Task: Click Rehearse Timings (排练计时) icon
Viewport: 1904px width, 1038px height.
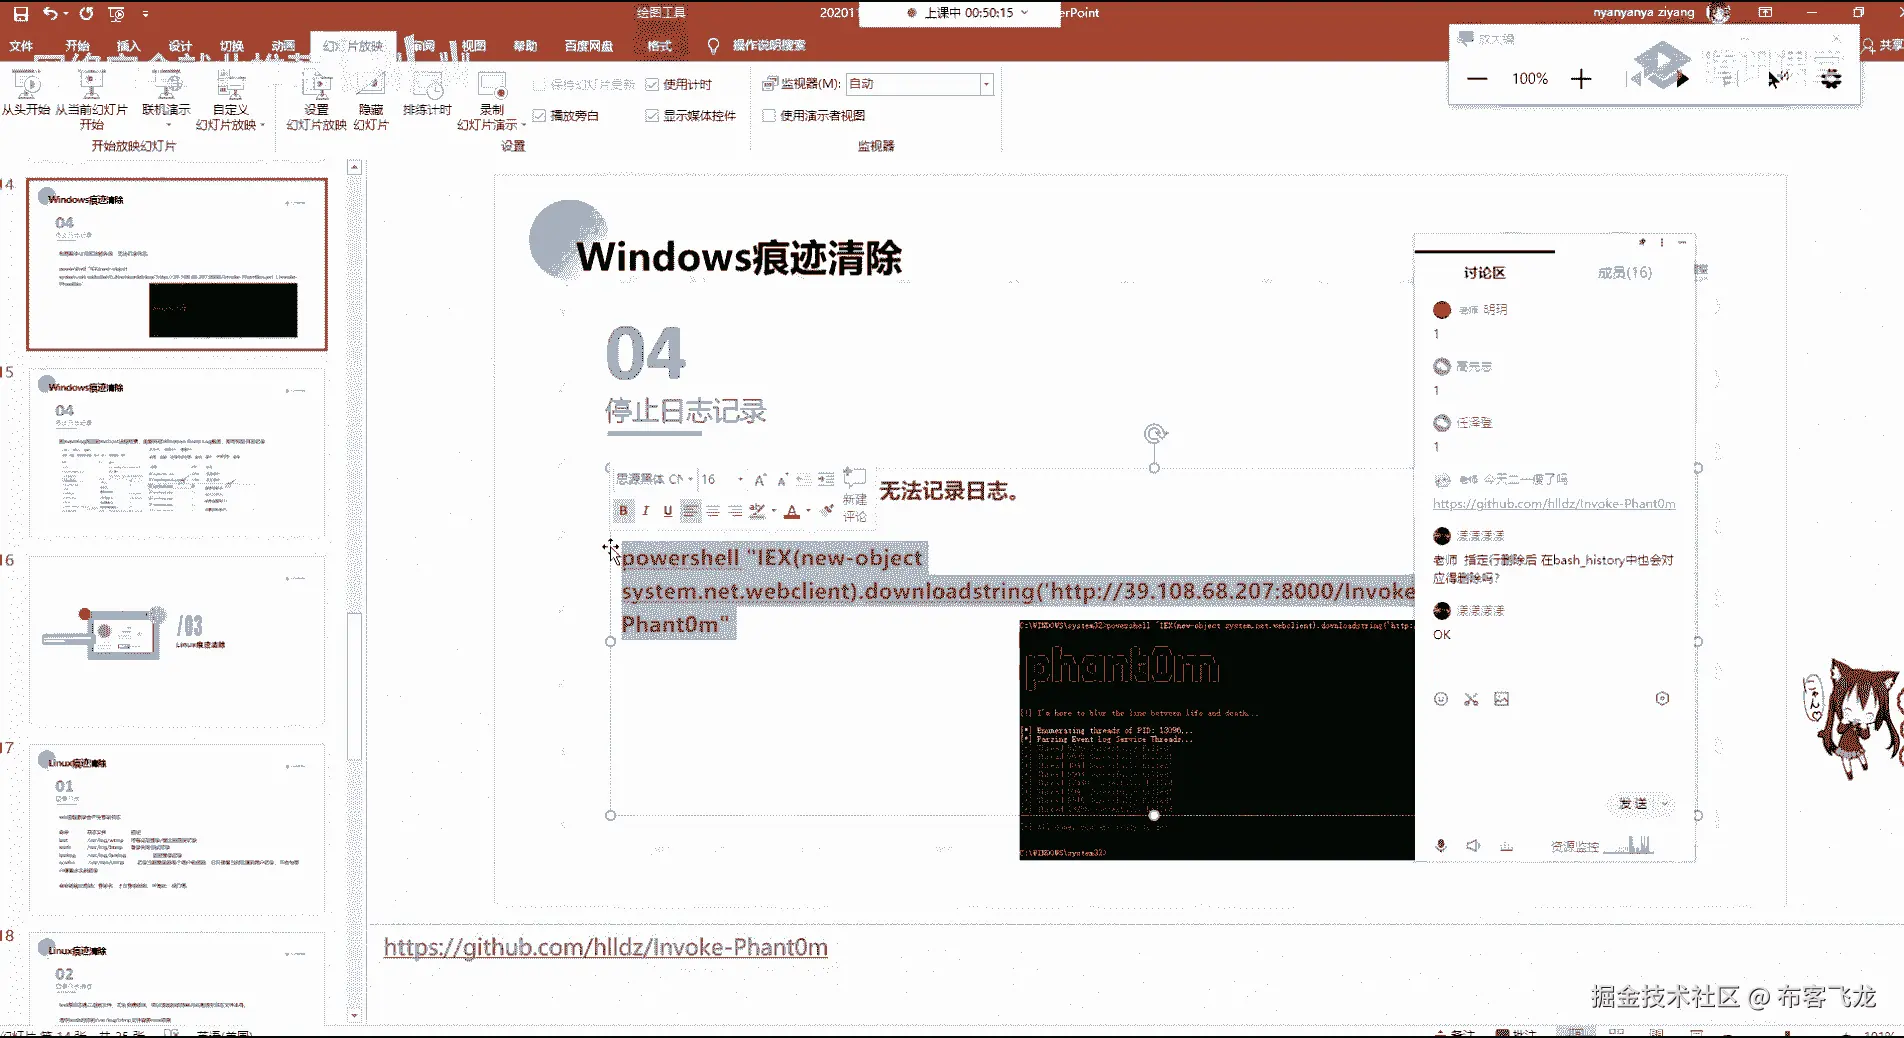Action: (x=427, y=95)
